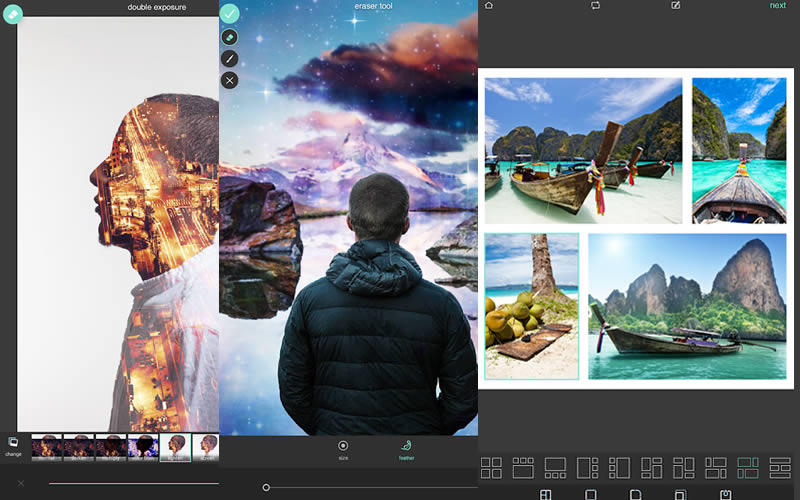Select the coconuts and palm collage photo
The width and height of the screenshot is (800, 500).
[x=532, y=306]
